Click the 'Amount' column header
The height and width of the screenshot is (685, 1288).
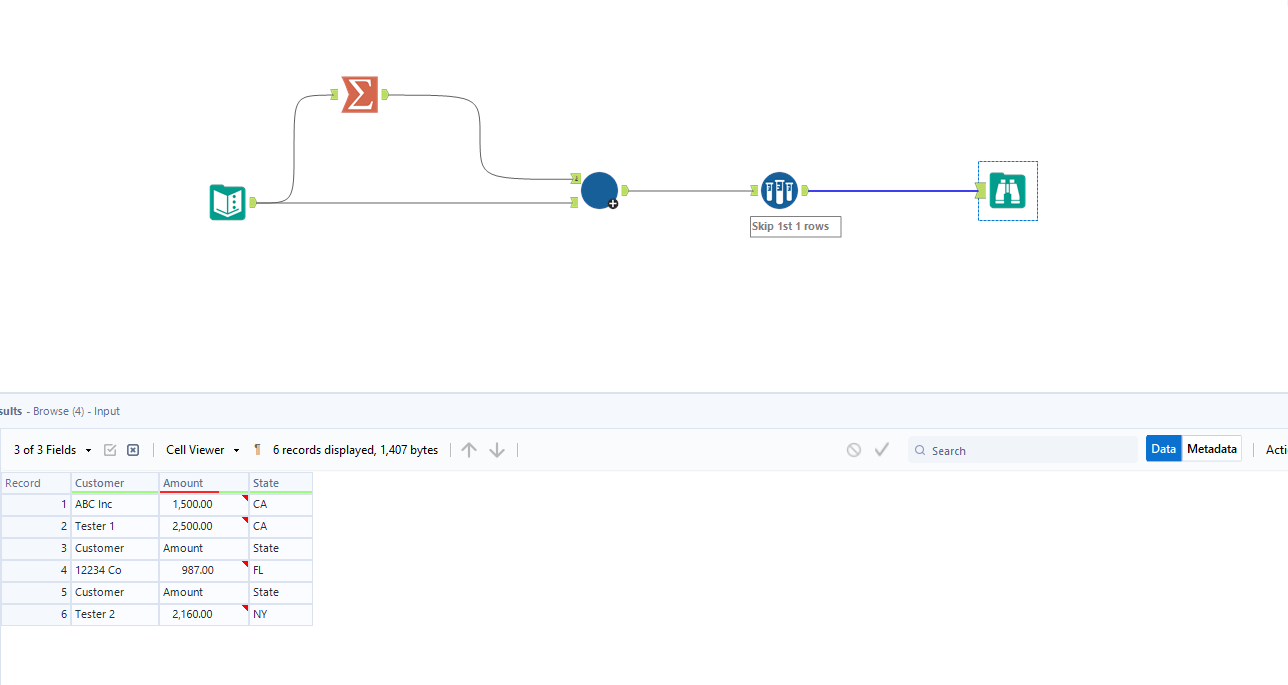tap(183, 482)
